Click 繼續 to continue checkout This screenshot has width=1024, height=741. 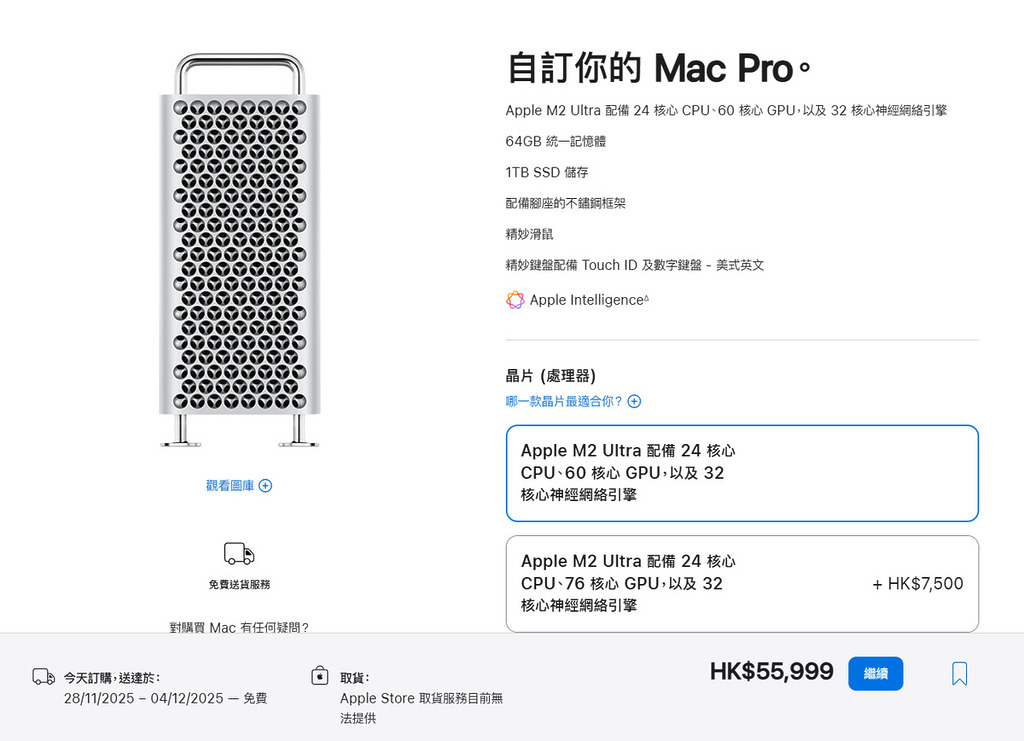tap(875, 673)
